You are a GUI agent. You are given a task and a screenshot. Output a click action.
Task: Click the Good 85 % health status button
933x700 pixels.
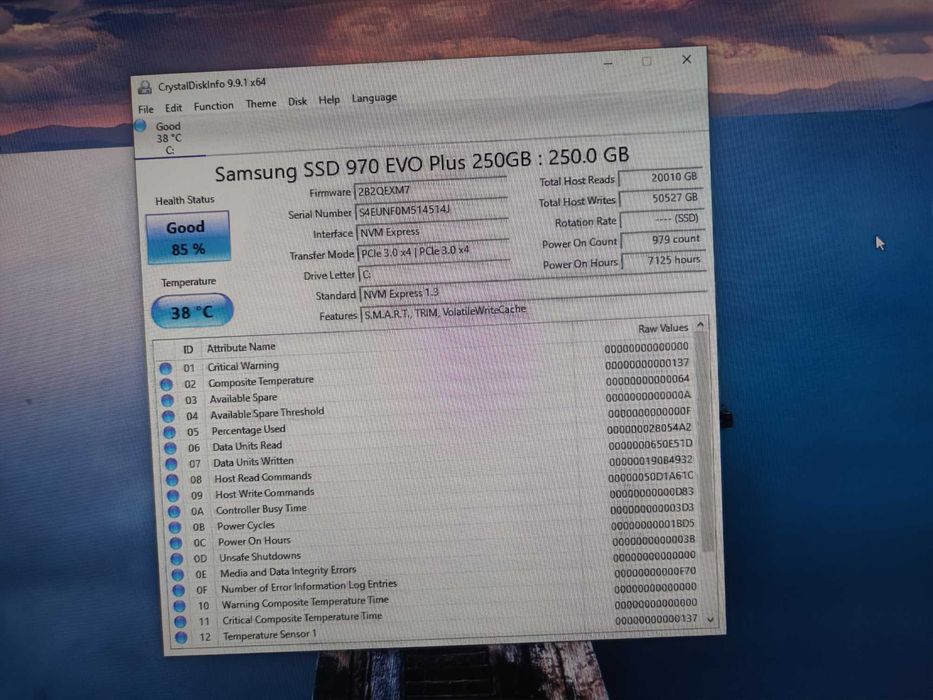(187, 237)
